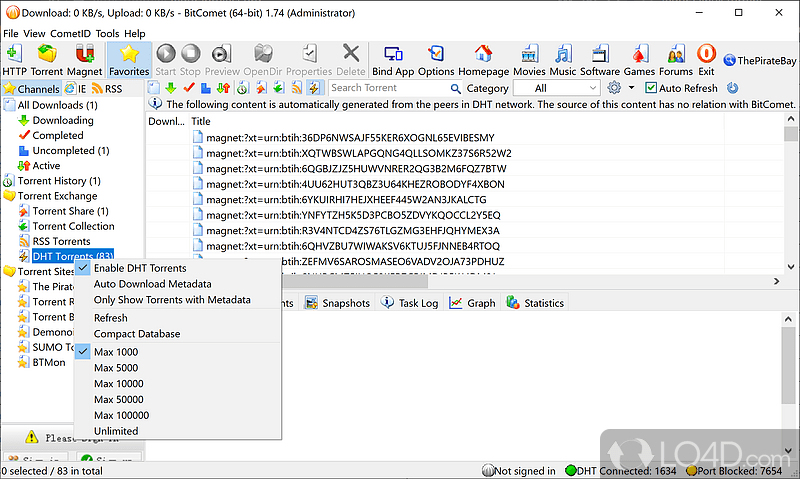Open the CometID menu
800x479 pixels.
click(x=70, y=34)
